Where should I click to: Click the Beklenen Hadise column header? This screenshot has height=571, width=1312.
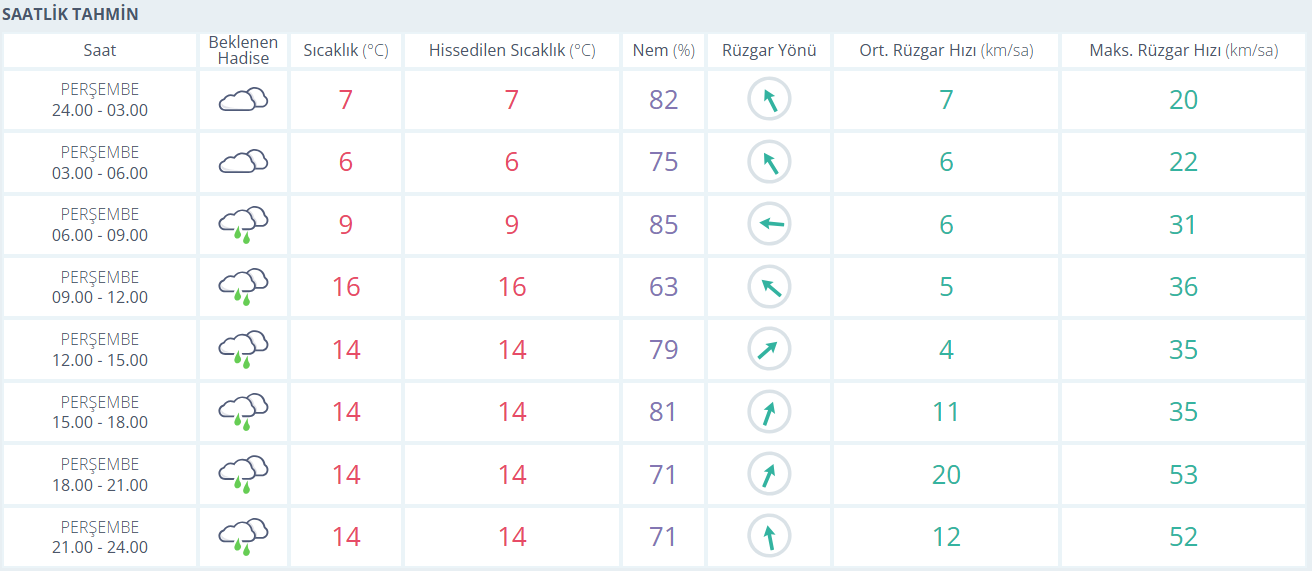[243, 51]
